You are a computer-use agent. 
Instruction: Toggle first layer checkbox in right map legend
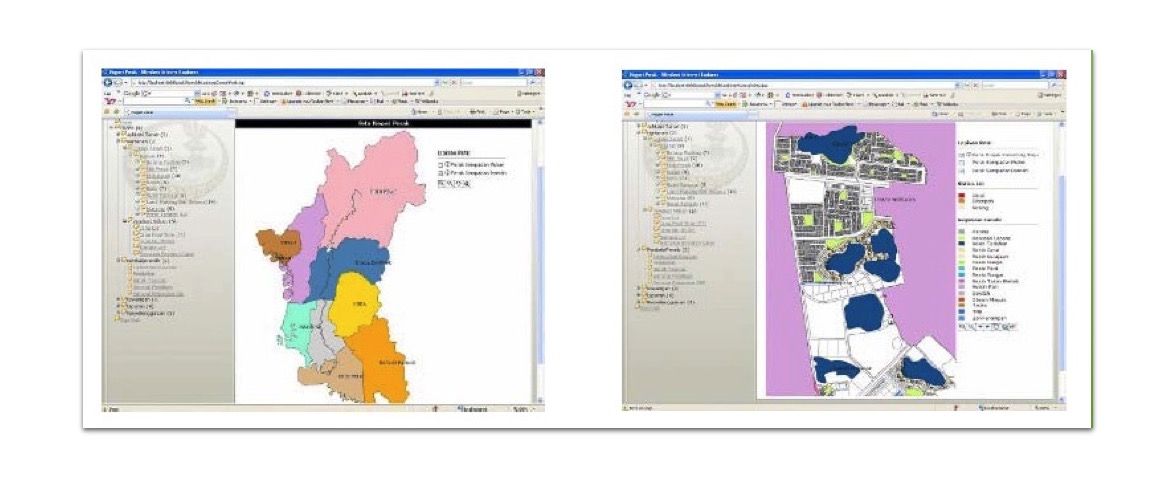961,156
